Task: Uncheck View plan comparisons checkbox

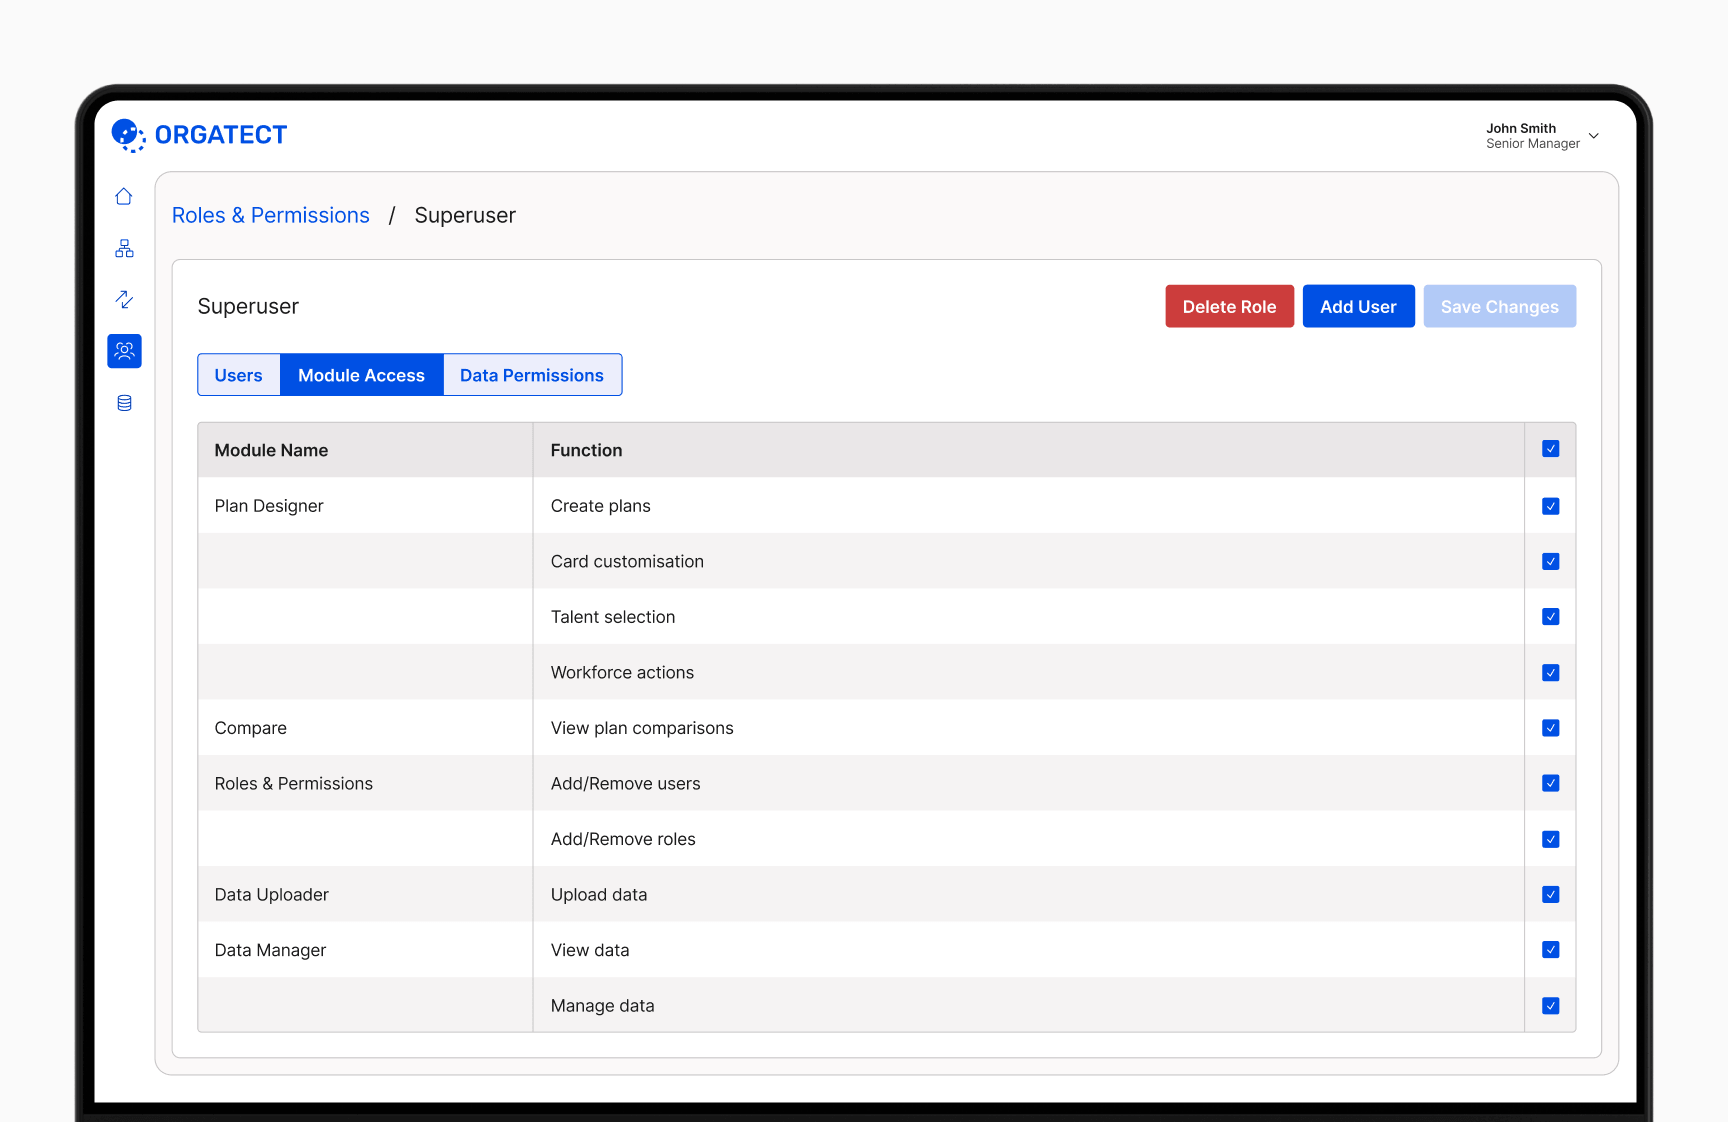Action: pos(1551,728)
